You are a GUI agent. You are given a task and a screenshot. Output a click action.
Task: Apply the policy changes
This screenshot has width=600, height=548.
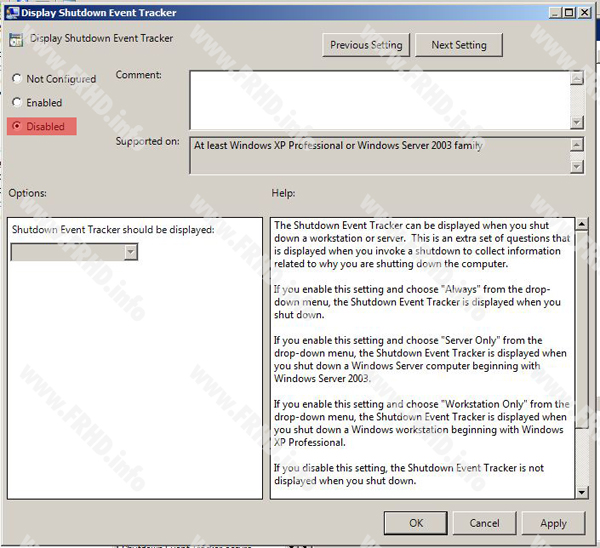553,523
